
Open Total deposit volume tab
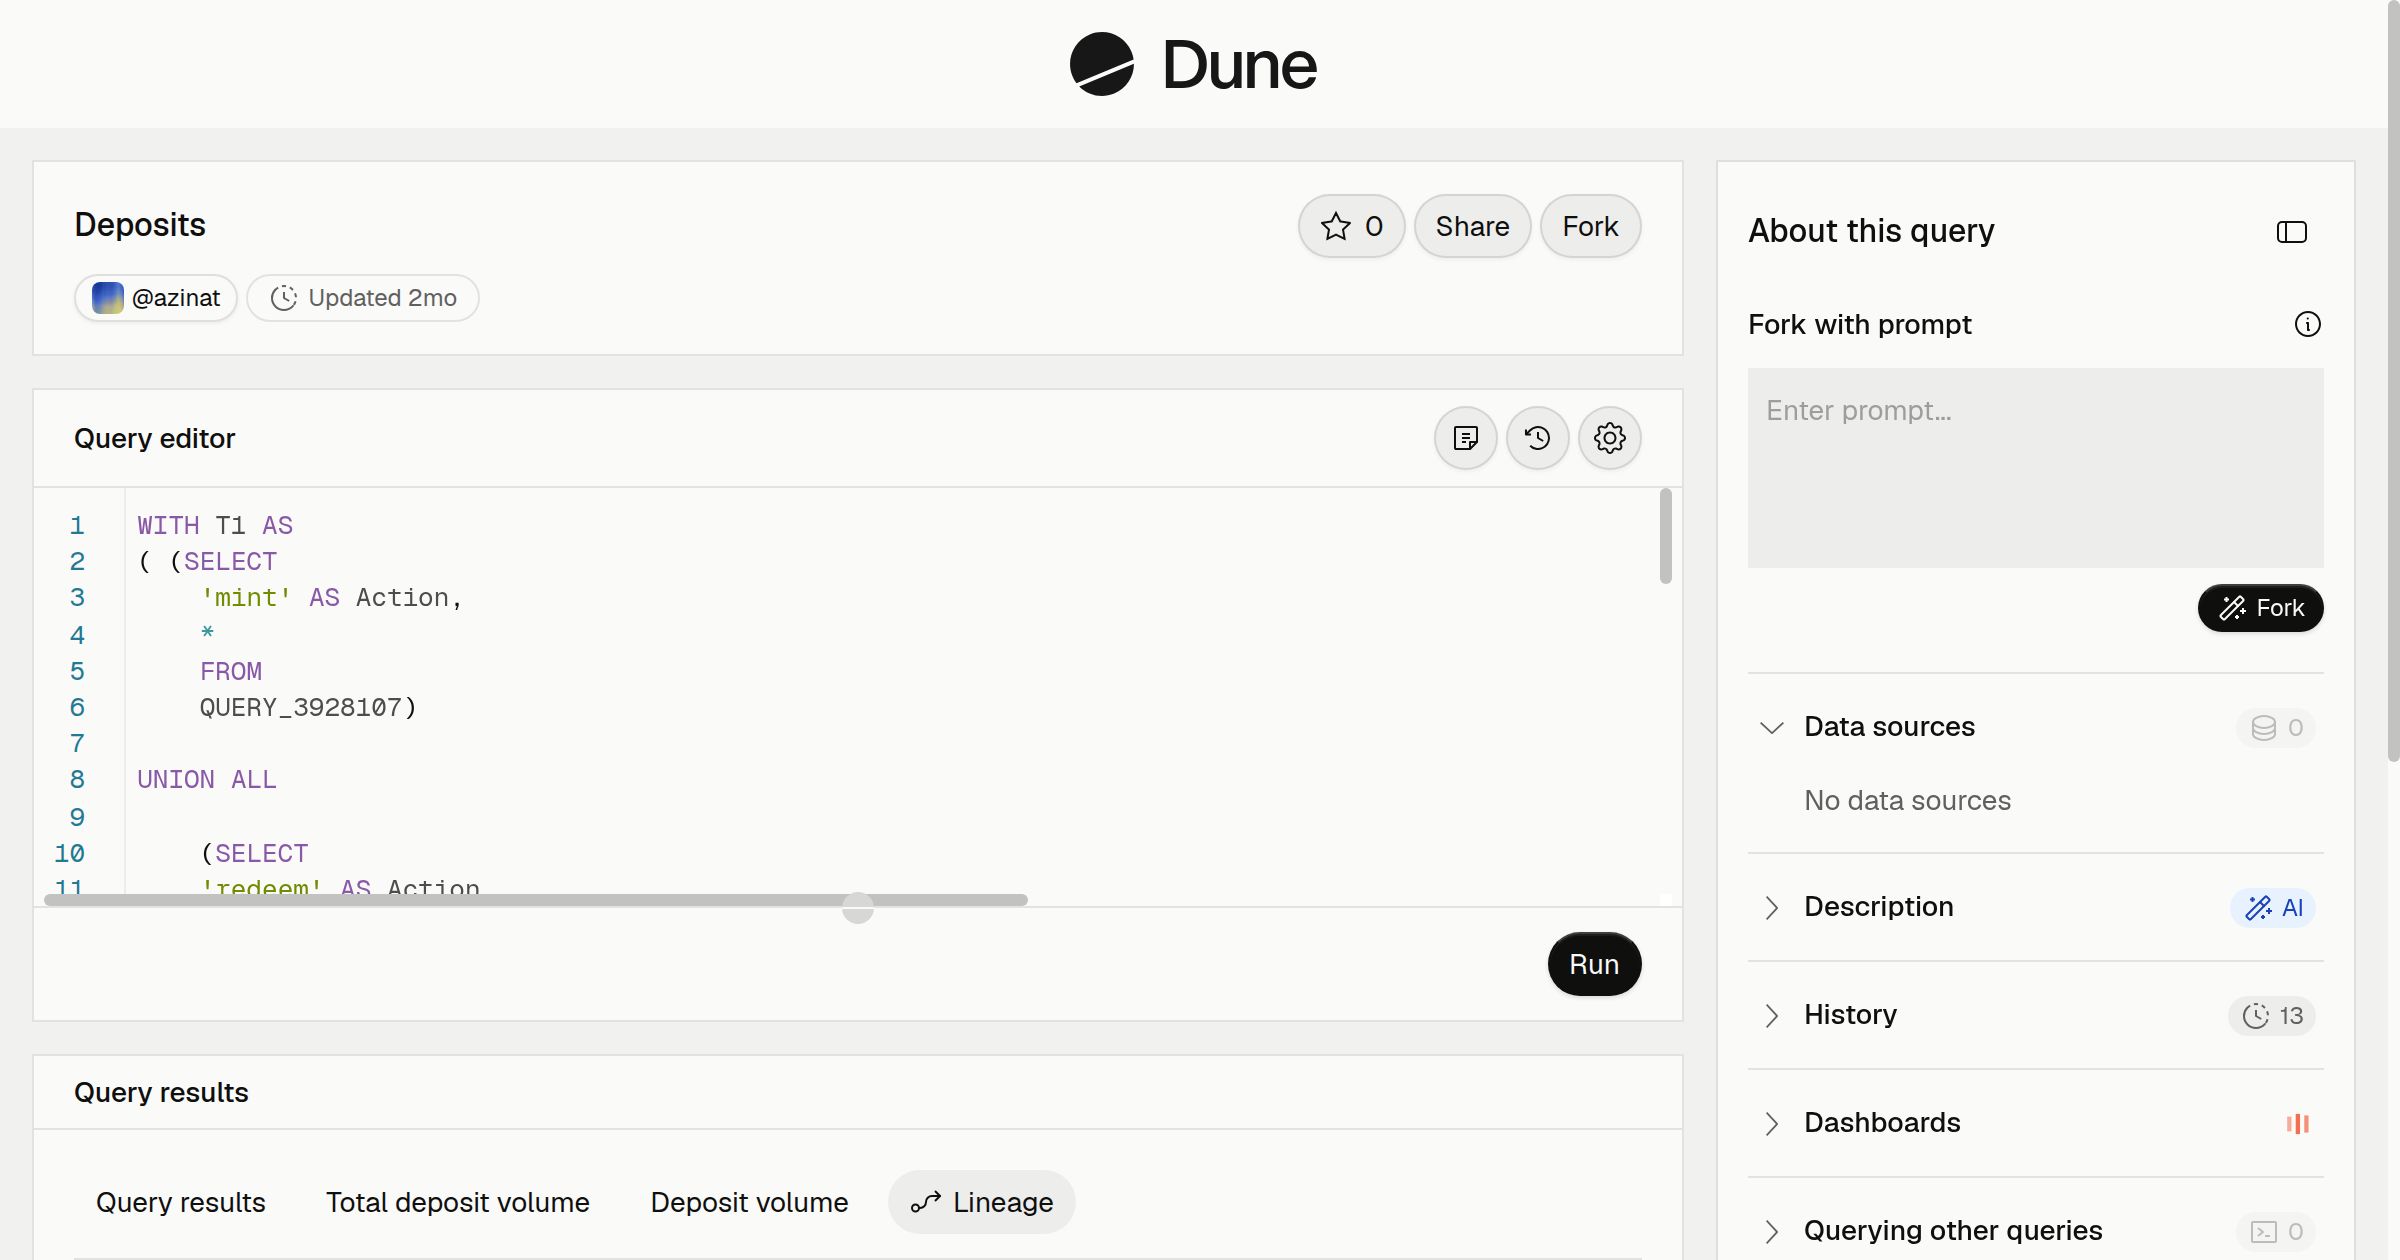pyautogui.click(x=458, y=1202)
